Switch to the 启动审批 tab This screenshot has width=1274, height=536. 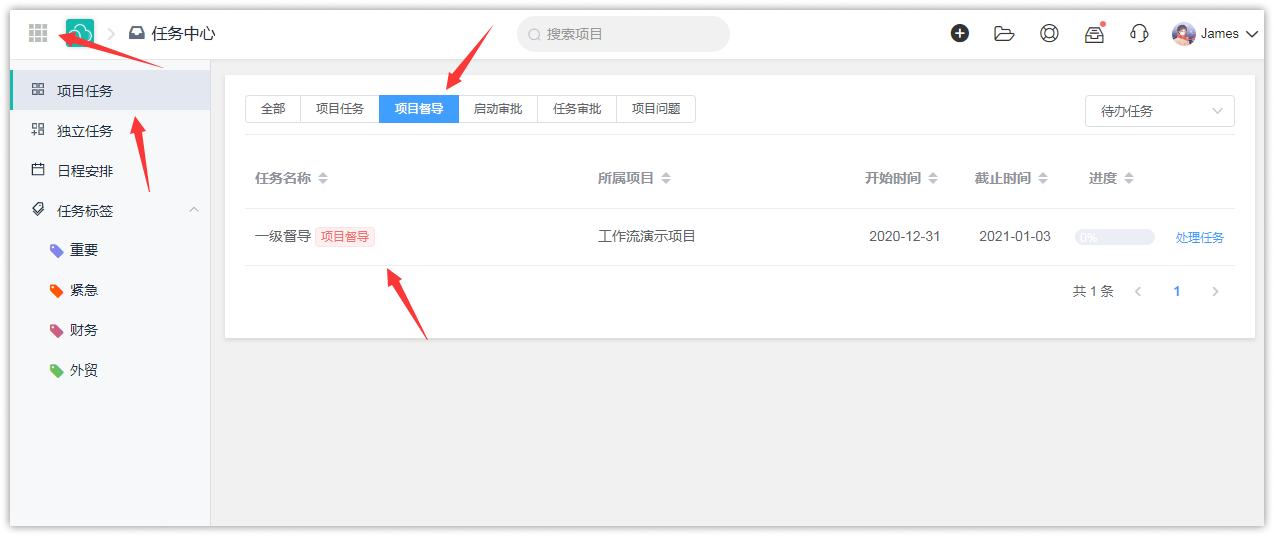[x=498, y=109]
